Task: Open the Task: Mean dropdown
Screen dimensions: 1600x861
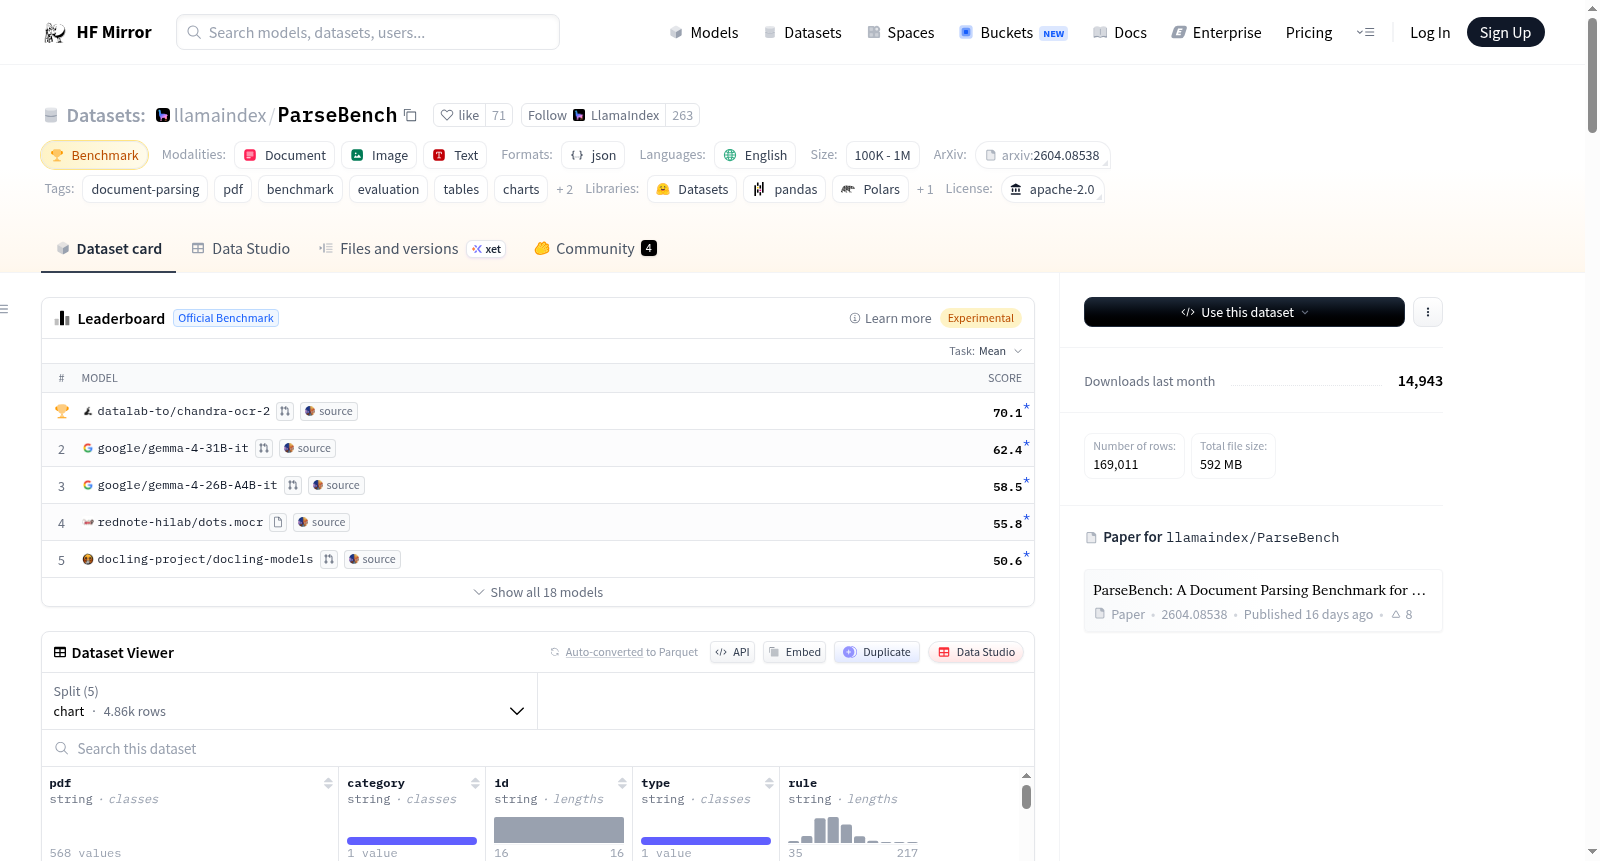Action: (986, 351)
